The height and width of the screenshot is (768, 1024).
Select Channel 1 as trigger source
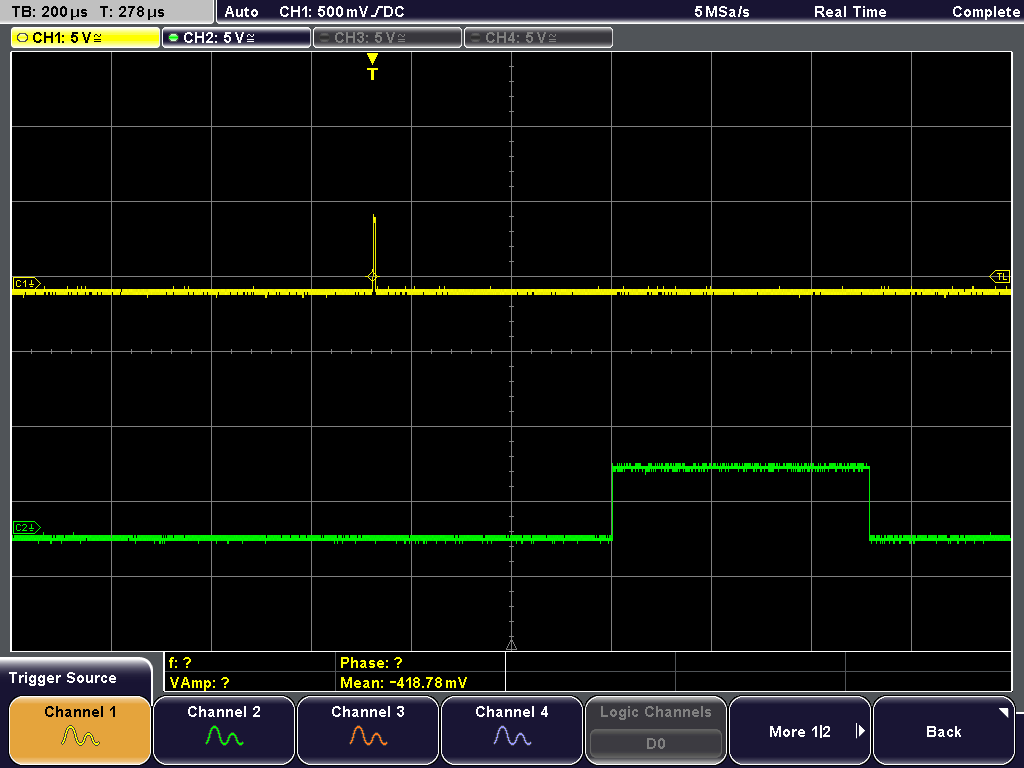click(x=80, y=730)
